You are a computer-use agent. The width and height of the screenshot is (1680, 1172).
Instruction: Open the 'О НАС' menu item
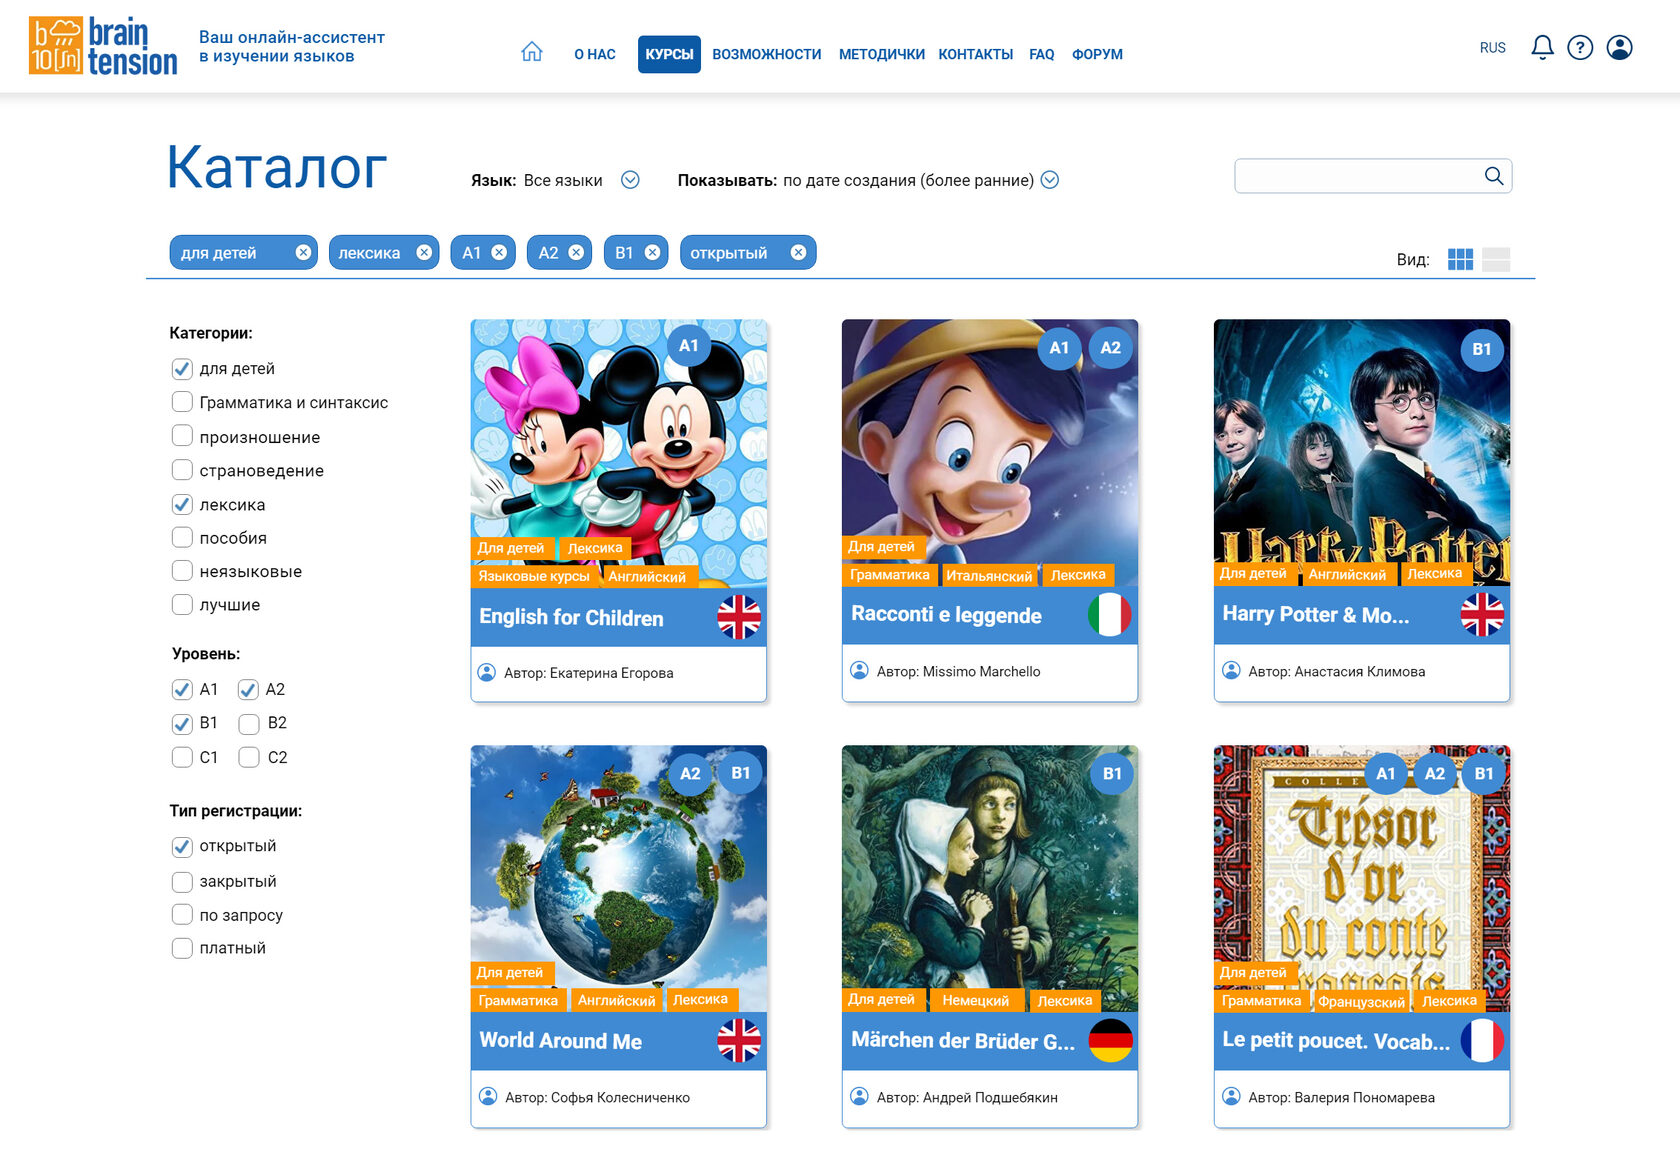point(595,54)
